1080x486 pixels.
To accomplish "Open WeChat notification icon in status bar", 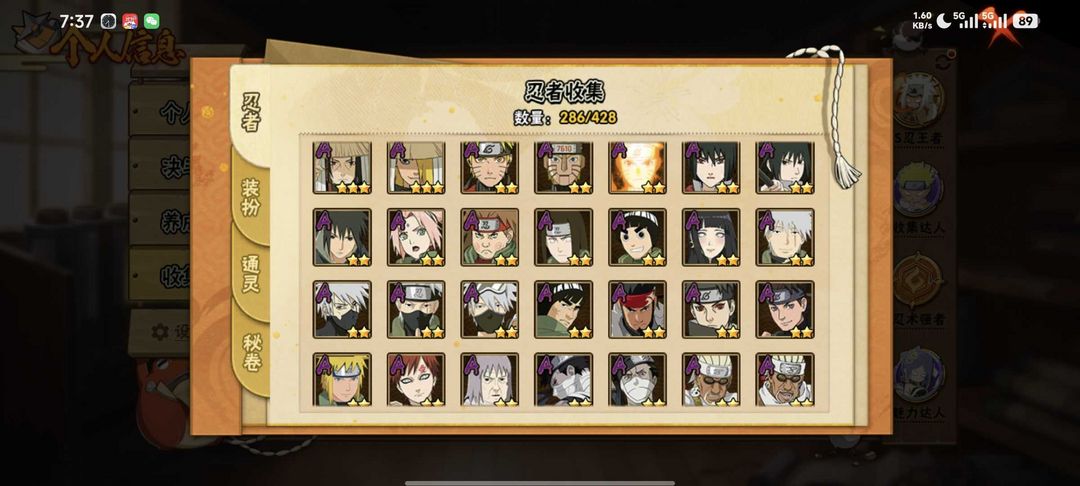I will pos(152,21).
